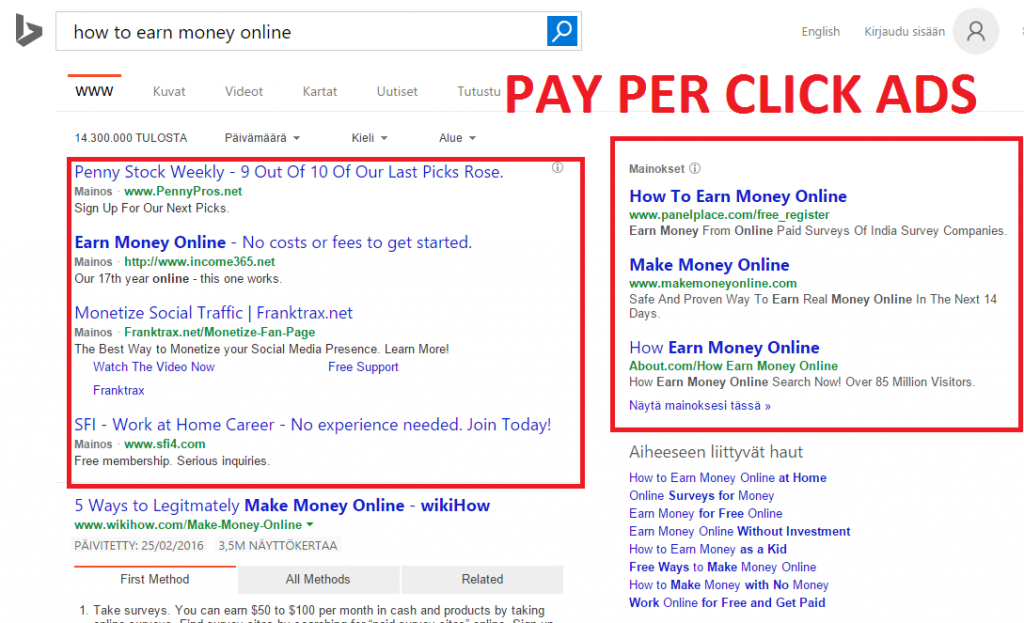Click the www.wikihow.com/Make-Money-Online URL text
1024x623 pixels.
[x=188, y=524]
